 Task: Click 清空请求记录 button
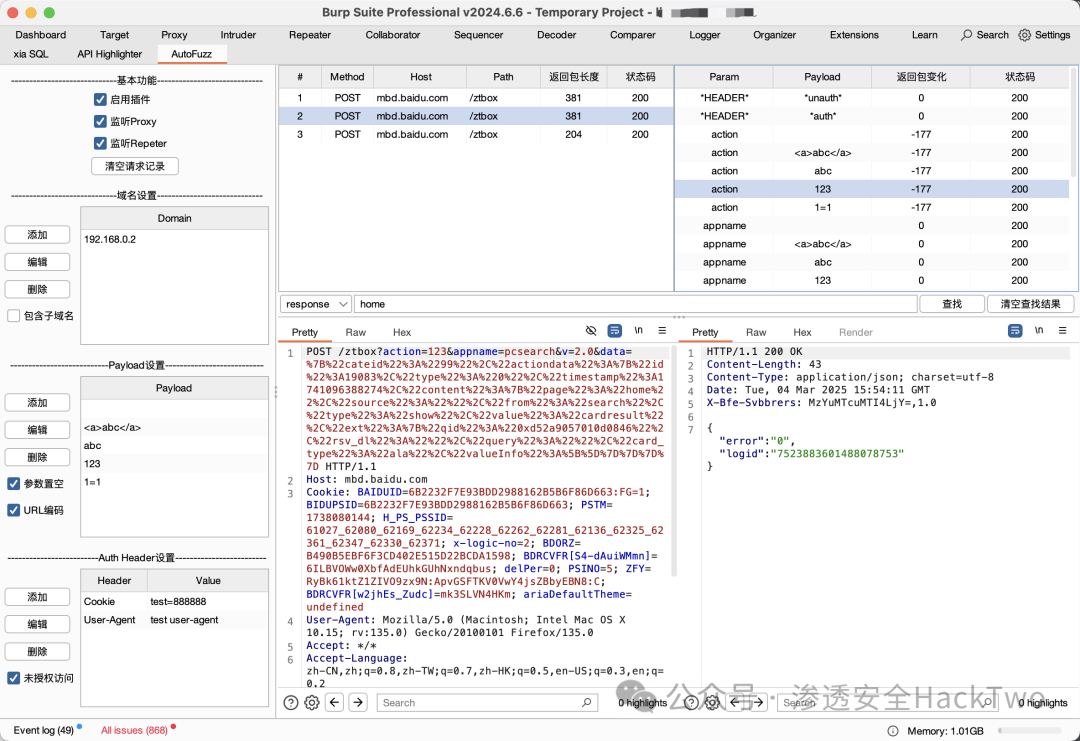pyautogui.click(x=135, y=166)
